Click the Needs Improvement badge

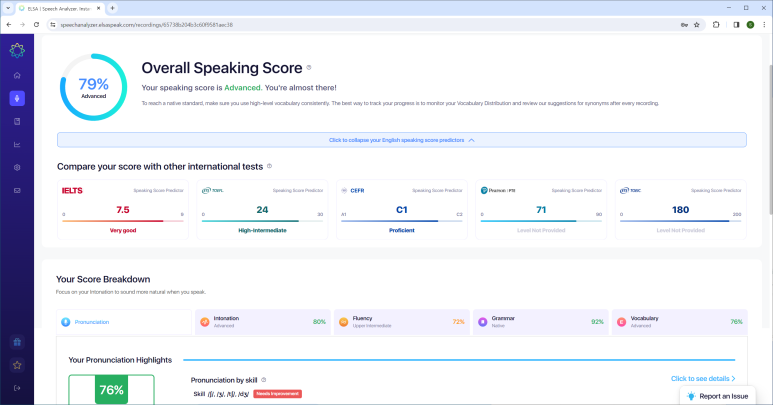pos(278,394)
